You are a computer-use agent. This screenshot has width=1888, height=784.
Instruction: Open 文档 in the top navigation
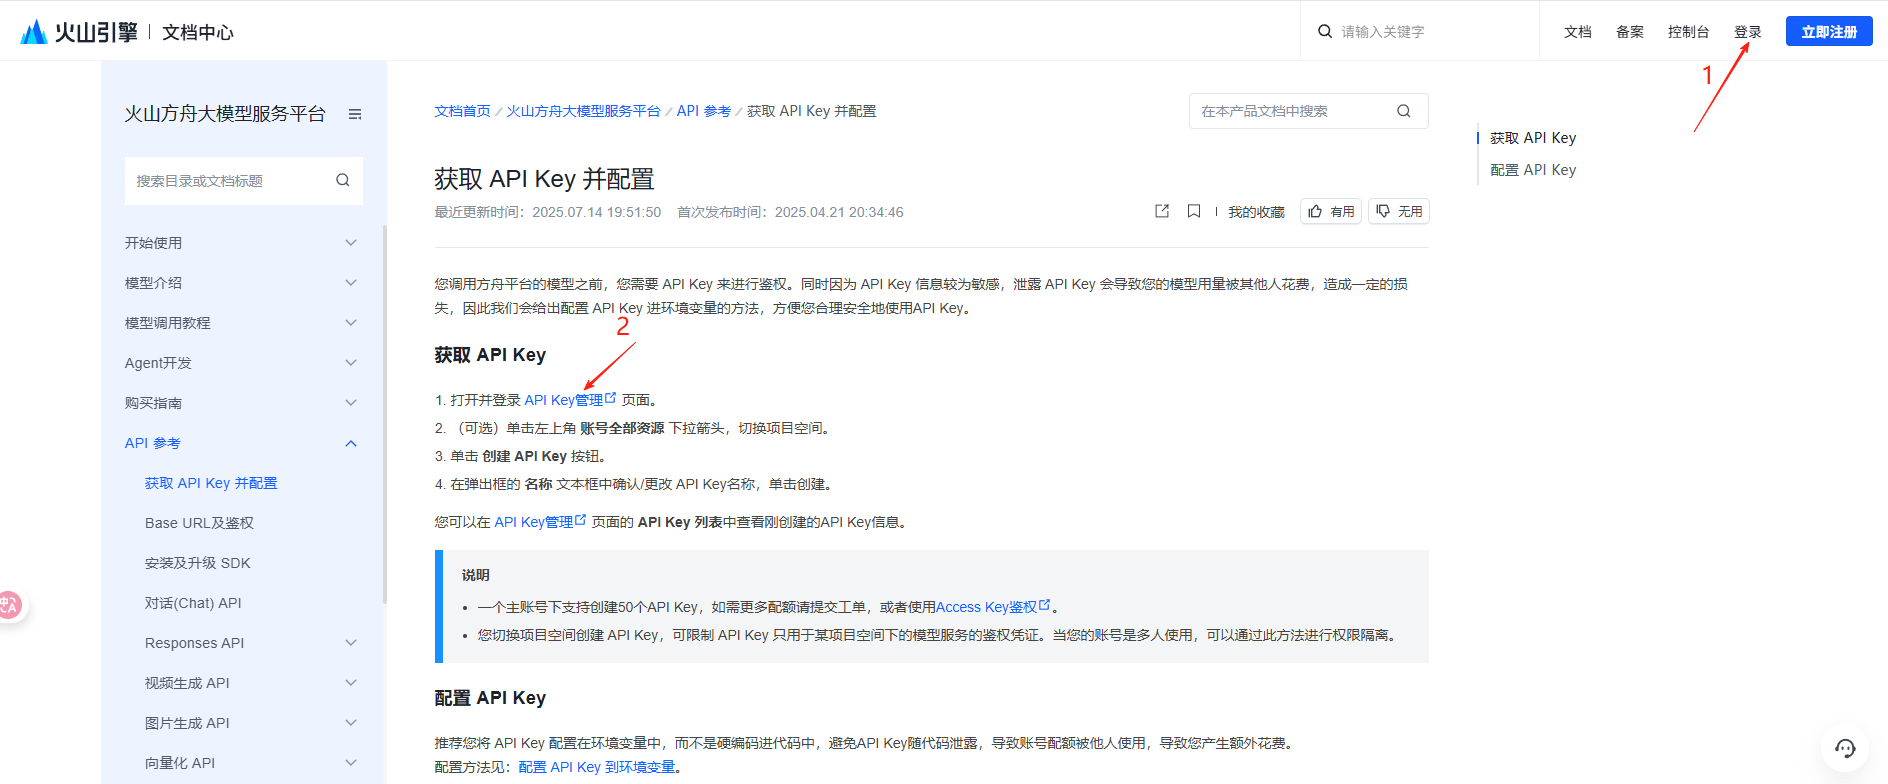point(1578,32)
